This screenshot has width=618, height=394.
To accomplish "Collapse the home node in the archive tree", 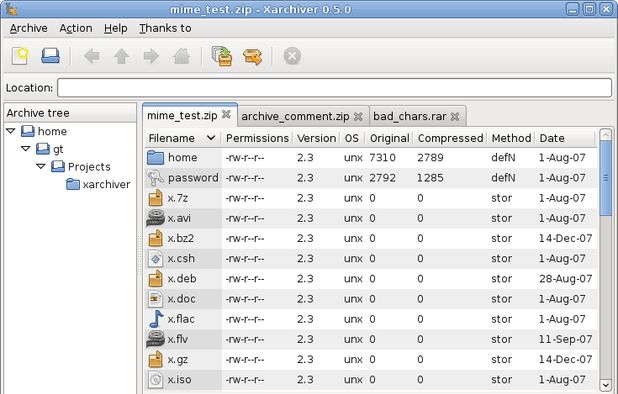I will coord(11,130).
